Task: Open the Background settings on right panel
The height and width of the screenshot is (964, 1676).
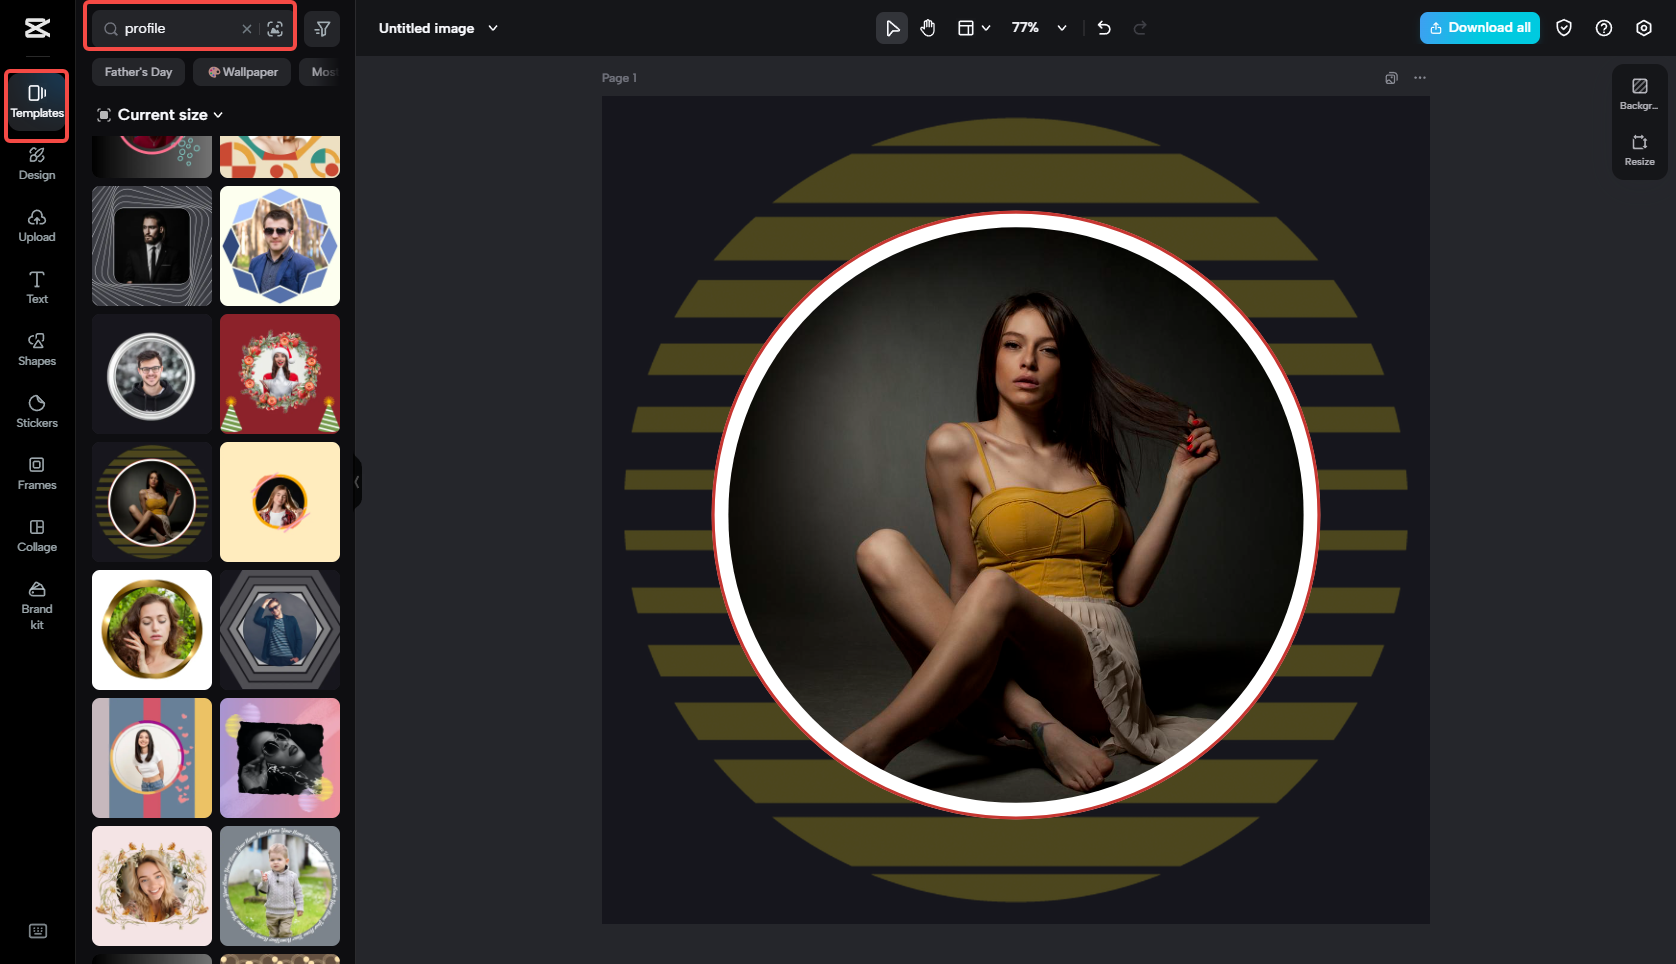Action: coord(1639,93)
